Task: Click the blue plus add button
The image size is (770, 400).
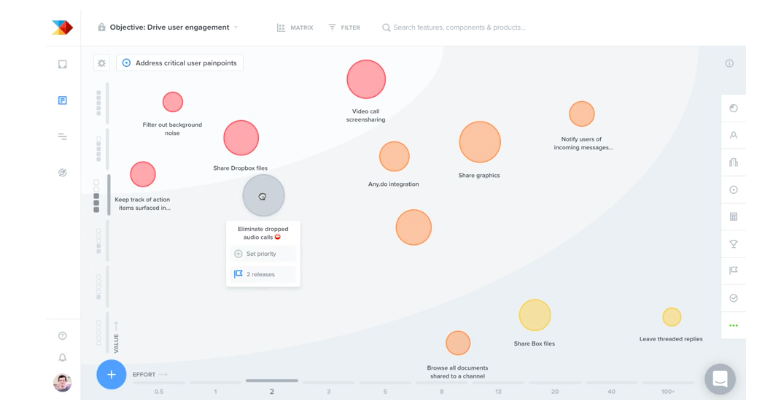Action: point(111,374)
